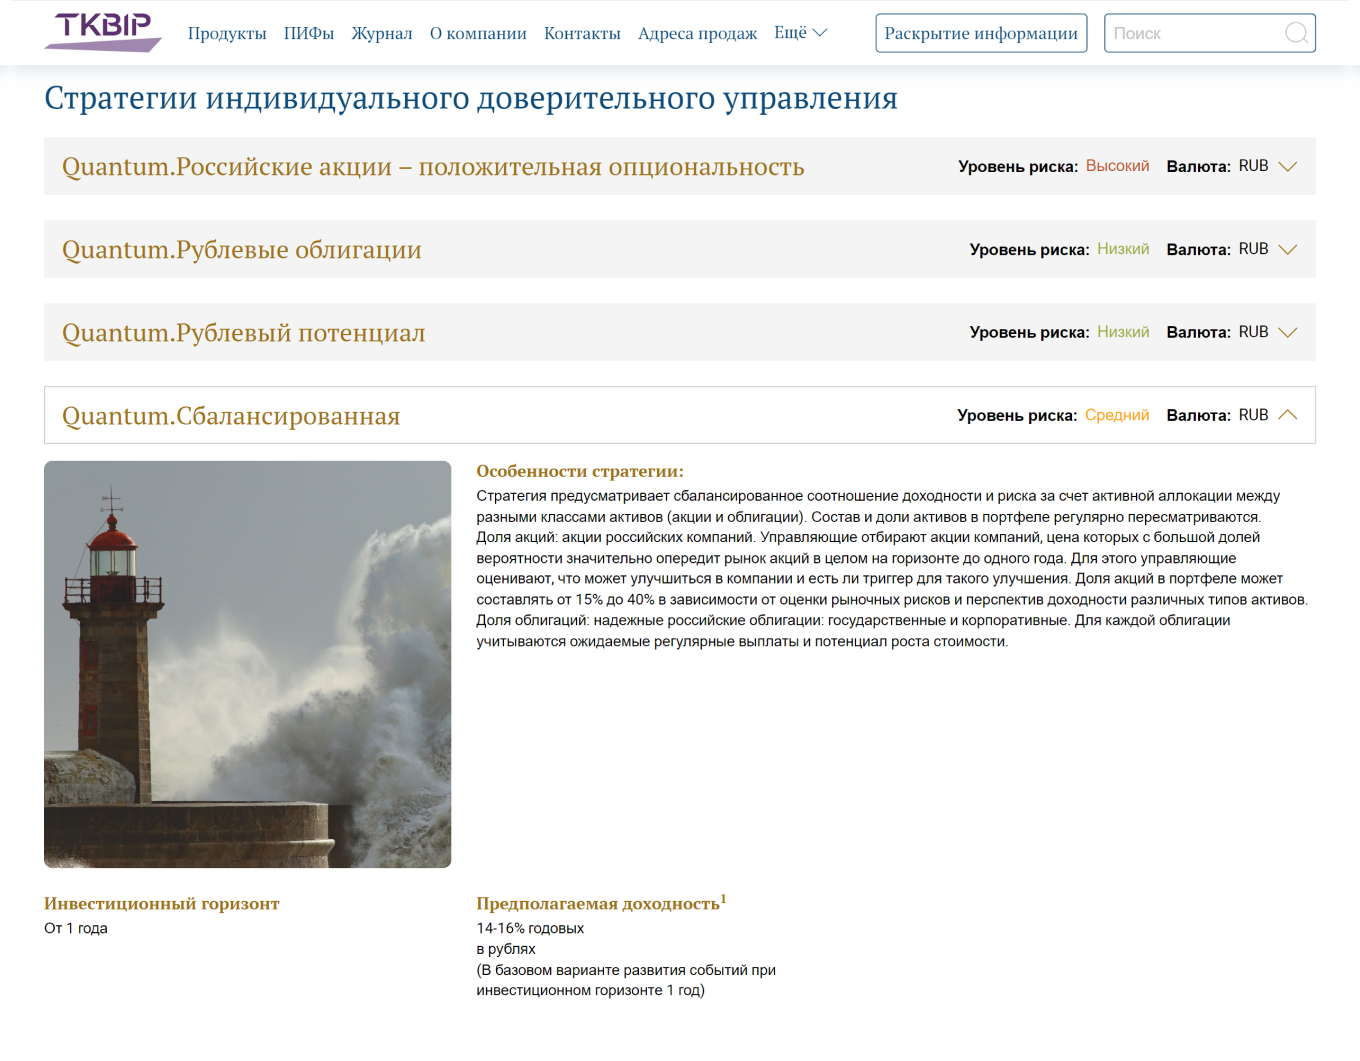Click the lighthouse strategy image
This screenshot has width=1360, height=1061.
point(246,663)
